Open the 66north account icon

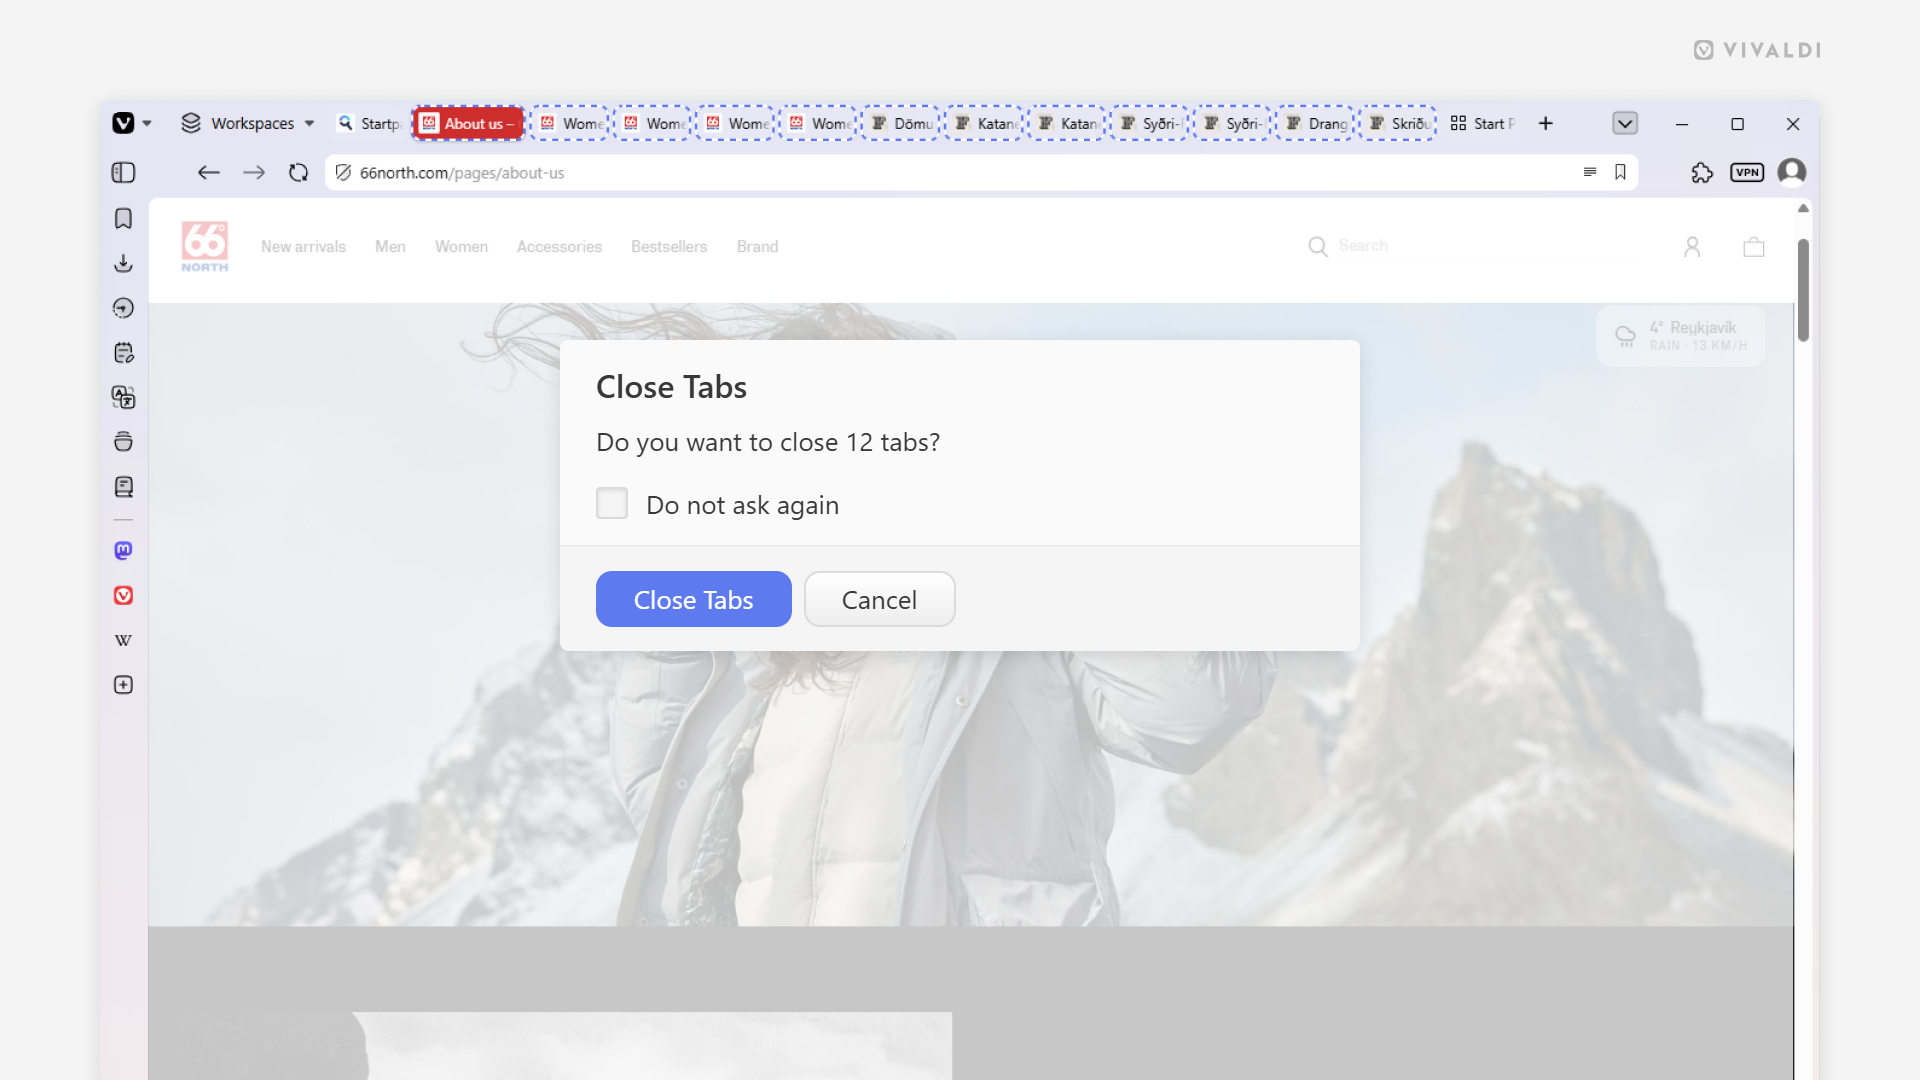pyautogui.click(x=1692, y=246)
